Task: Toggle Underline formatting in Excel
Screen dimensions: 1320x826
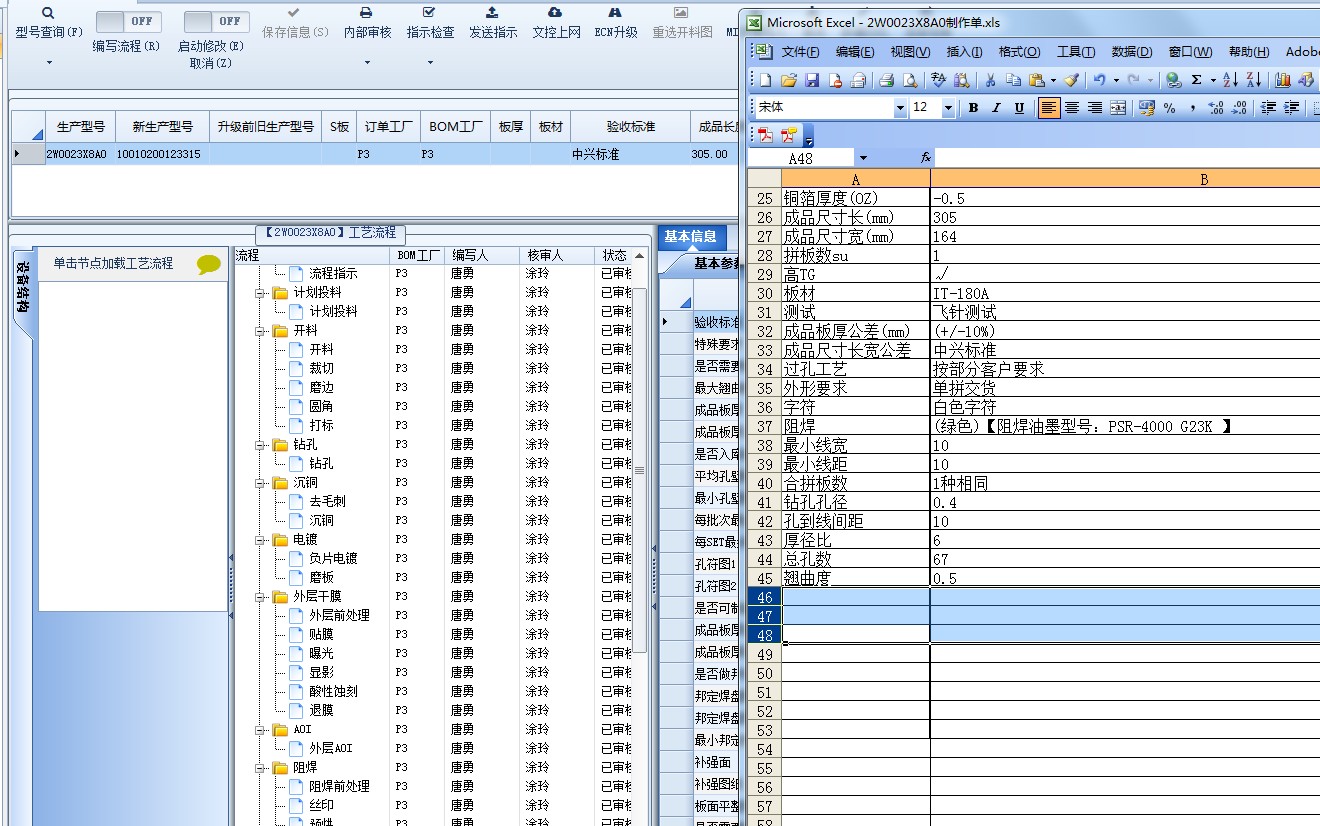Action: (1019, 108)
